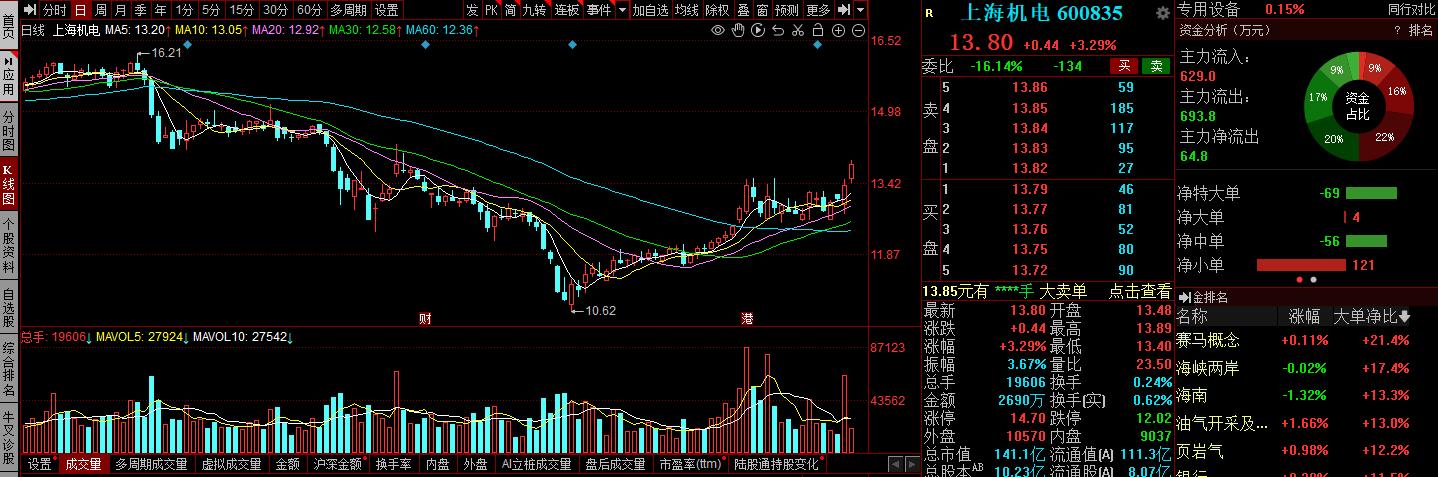Toggle the 连板 indicator

(x=567, y=10)
